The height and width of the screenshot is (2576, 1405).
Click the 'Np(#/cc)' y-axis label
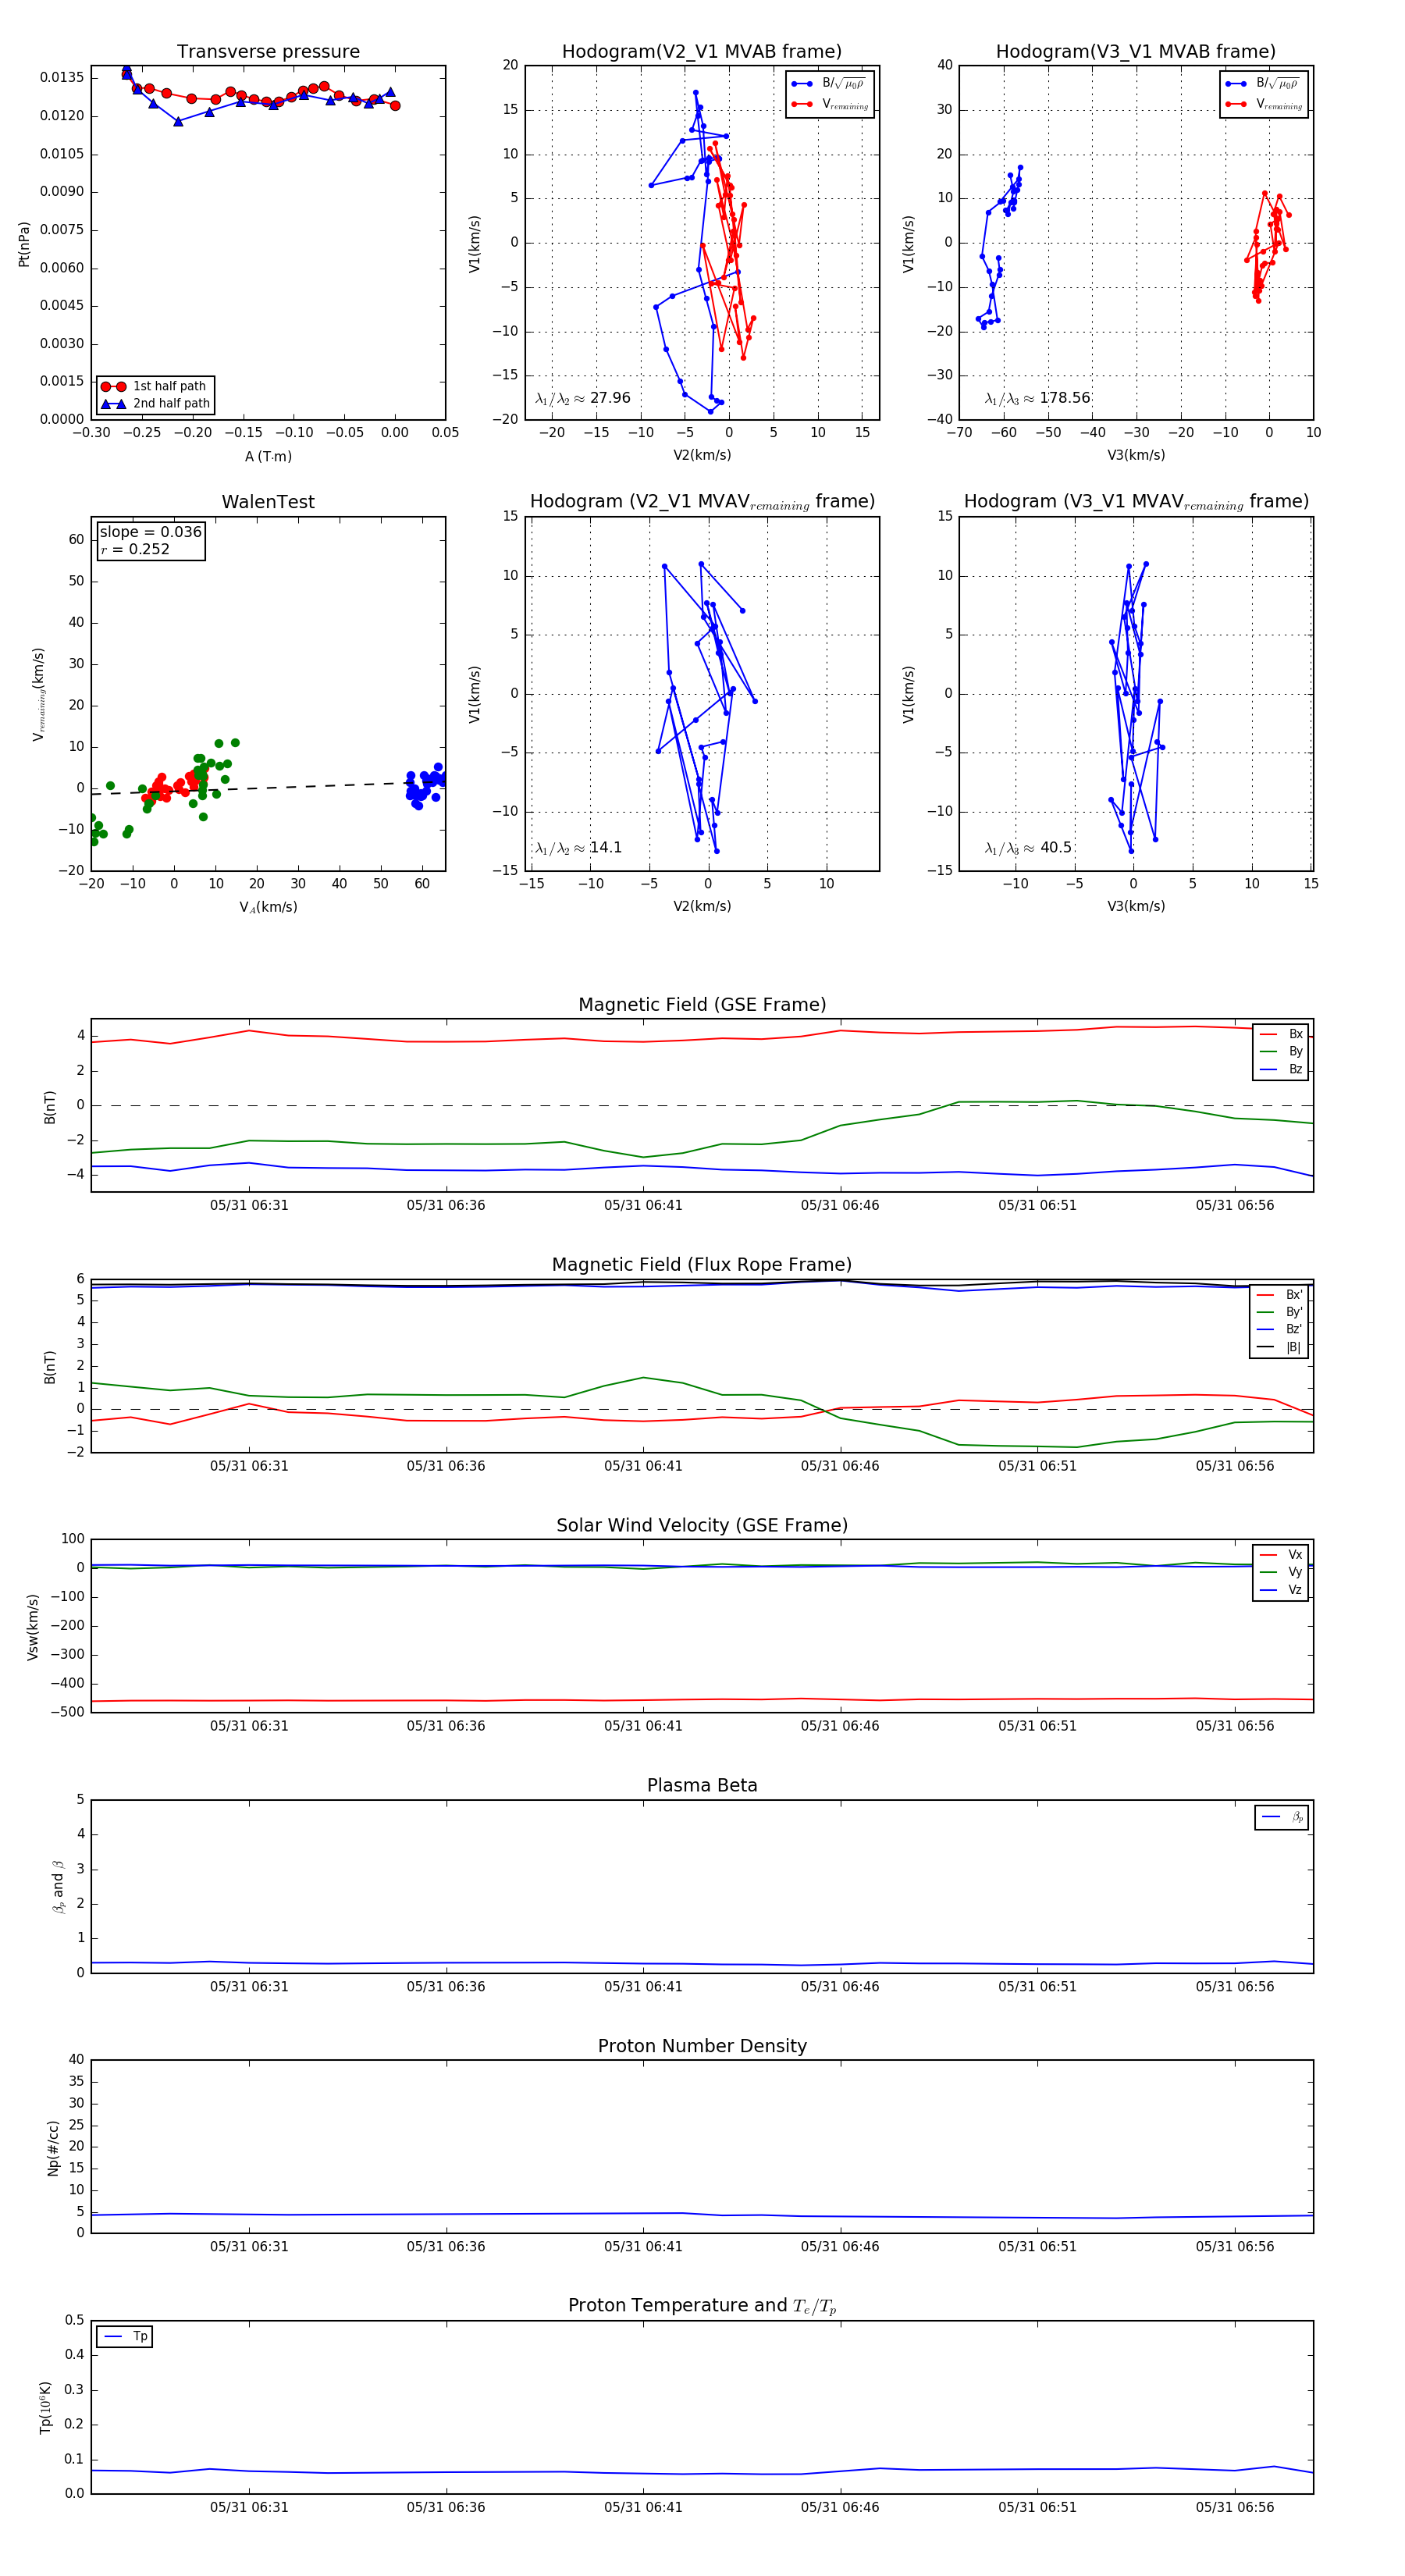click(53, 2146)
